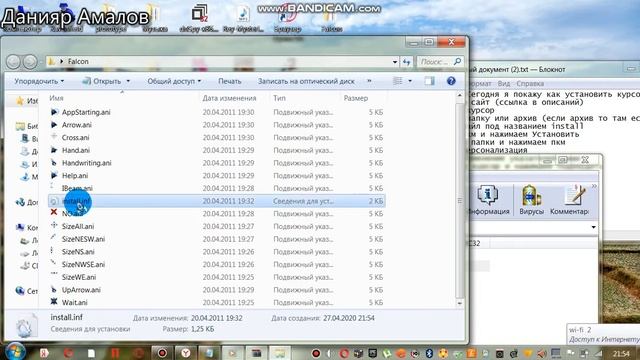Screen dimensions: 640x360
Task: Select SizeNWSE.ani file
Action: click(x=83, y=264)
